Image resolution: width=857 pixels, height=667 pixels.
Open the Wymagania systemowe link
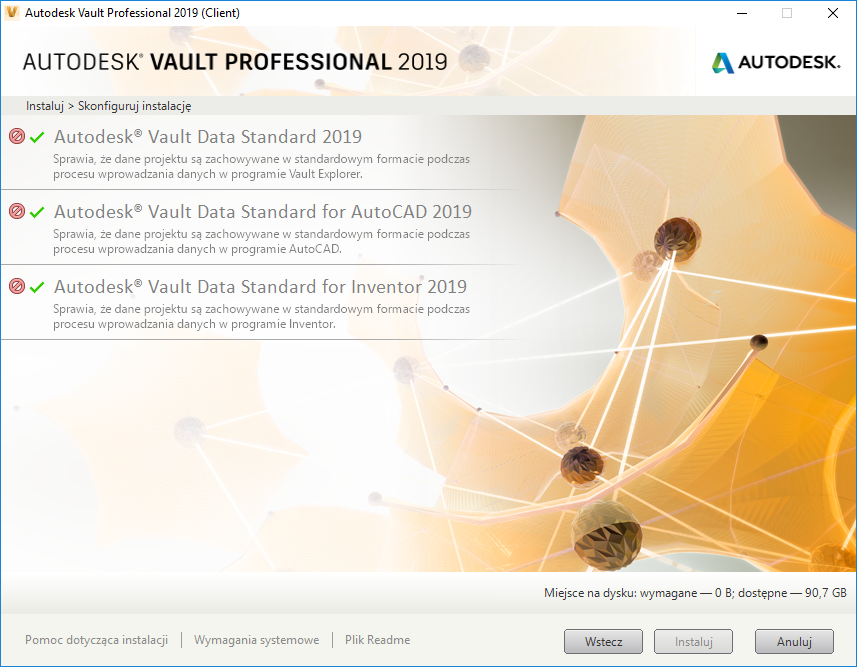pyautogui.click(x=256, y=640)
